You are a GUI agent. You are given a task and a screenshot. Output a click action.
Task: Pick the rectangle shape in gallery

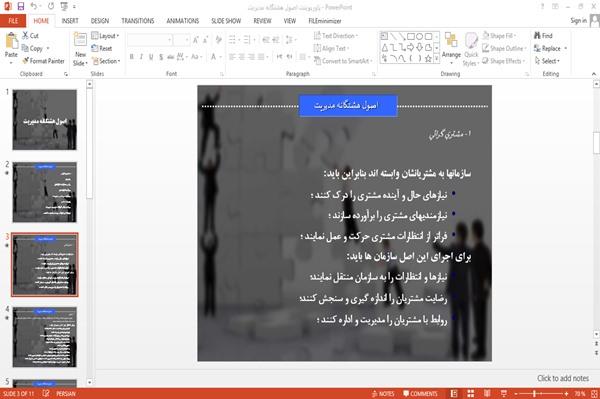click(x=411, y=36)
